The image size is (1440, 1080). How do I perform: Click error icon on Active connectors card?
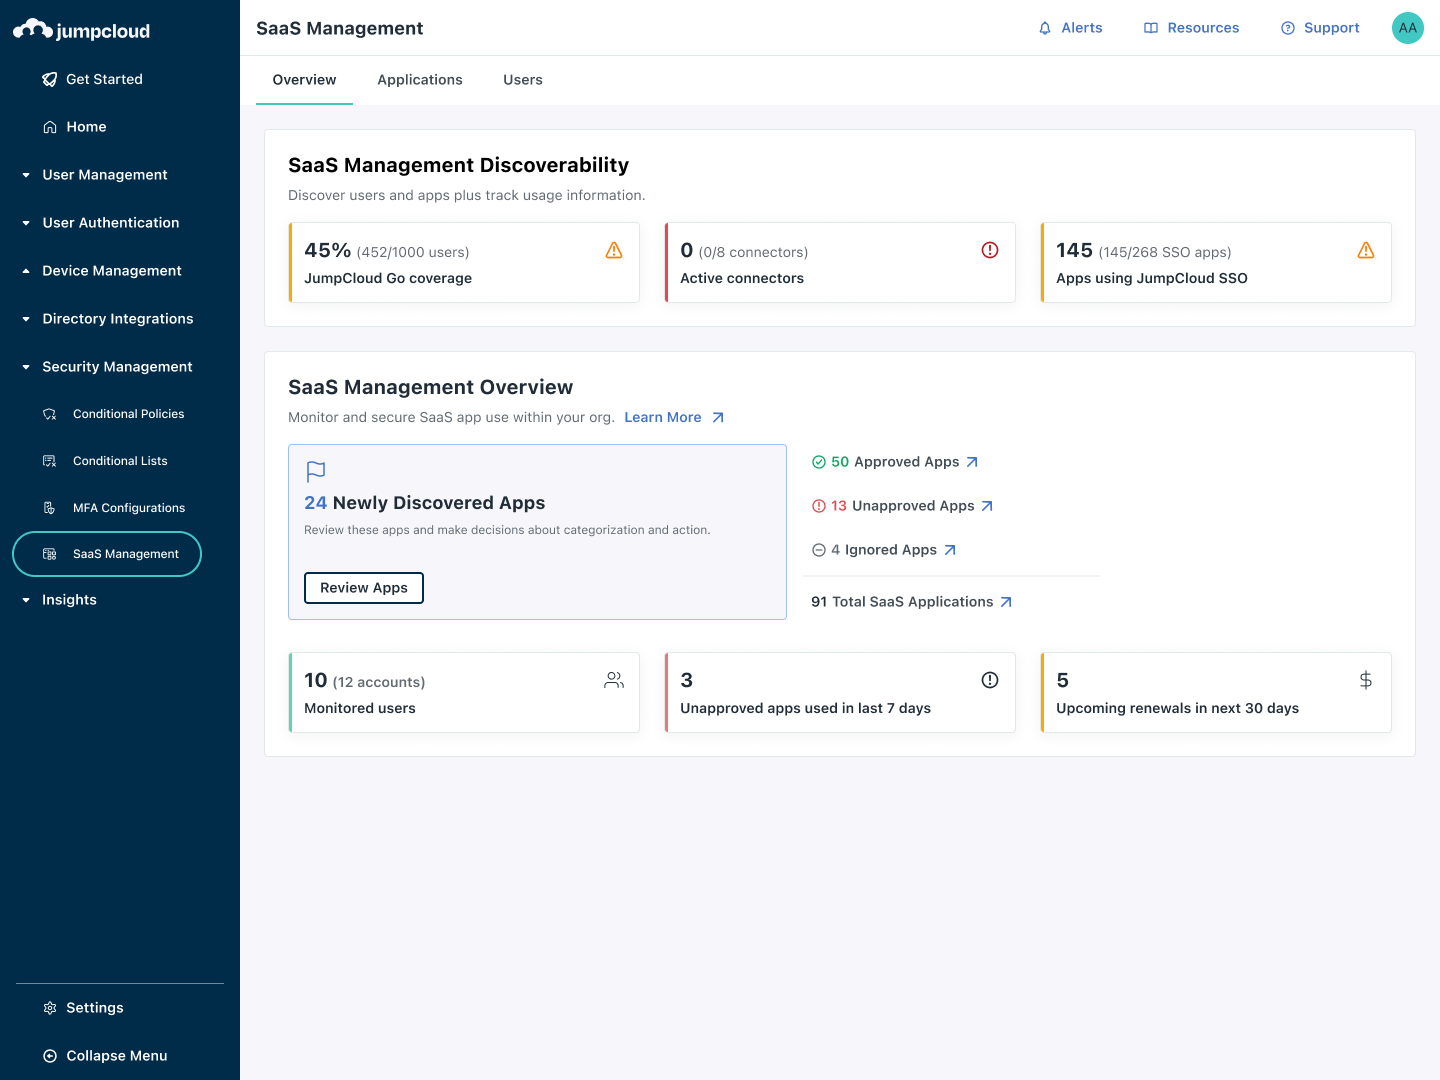pos(990,250)
